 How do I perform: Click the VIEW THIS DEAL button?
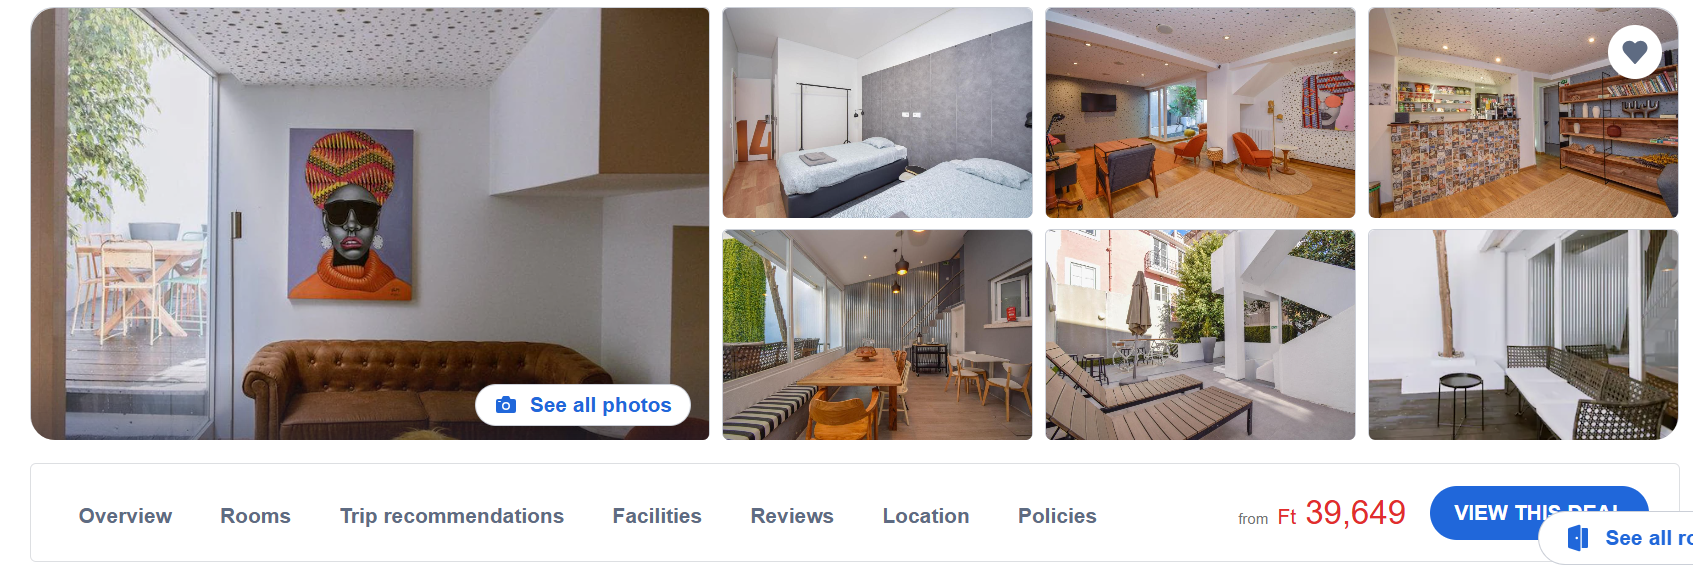pos(1539,513)
